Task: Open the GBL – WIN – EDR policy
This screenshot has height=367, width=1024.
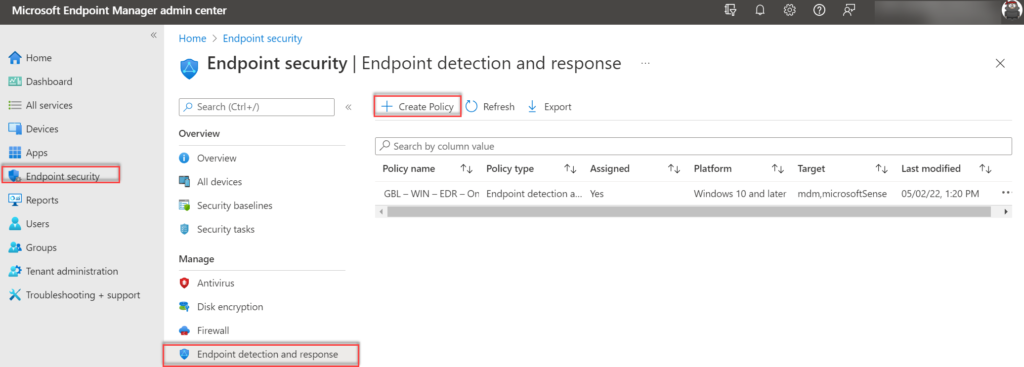Action: coord(430,193)
